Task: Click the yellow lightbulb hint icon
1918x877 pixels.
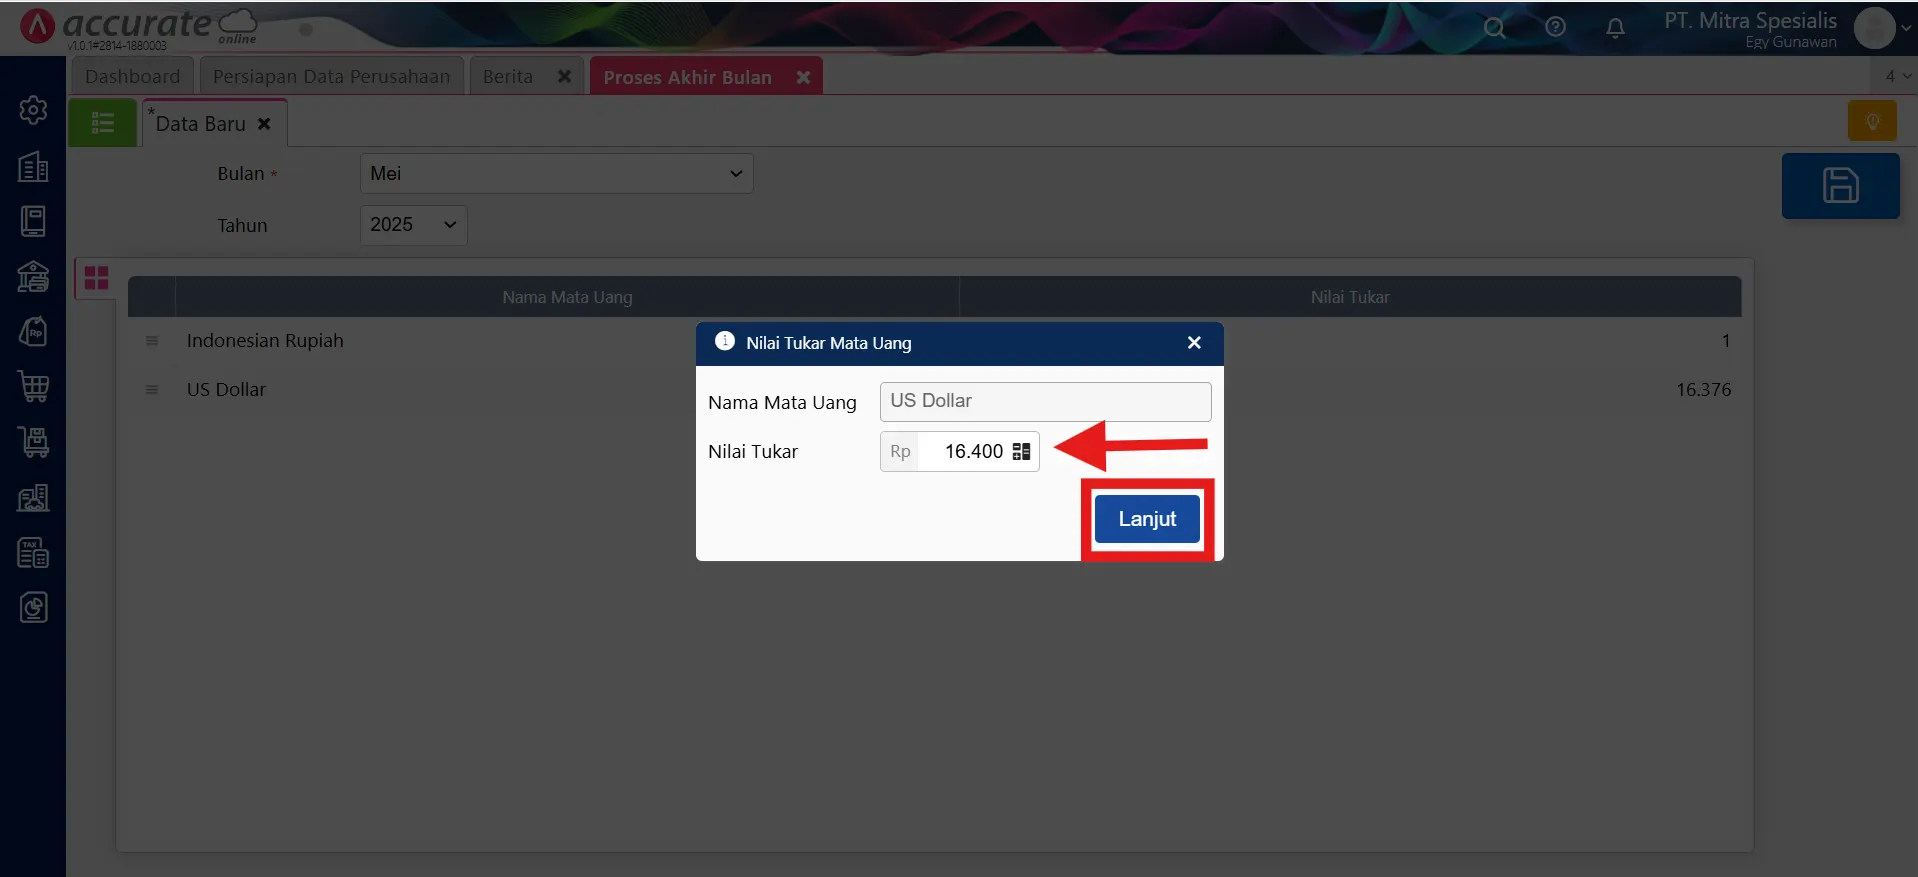Action: coord(1872,122)
